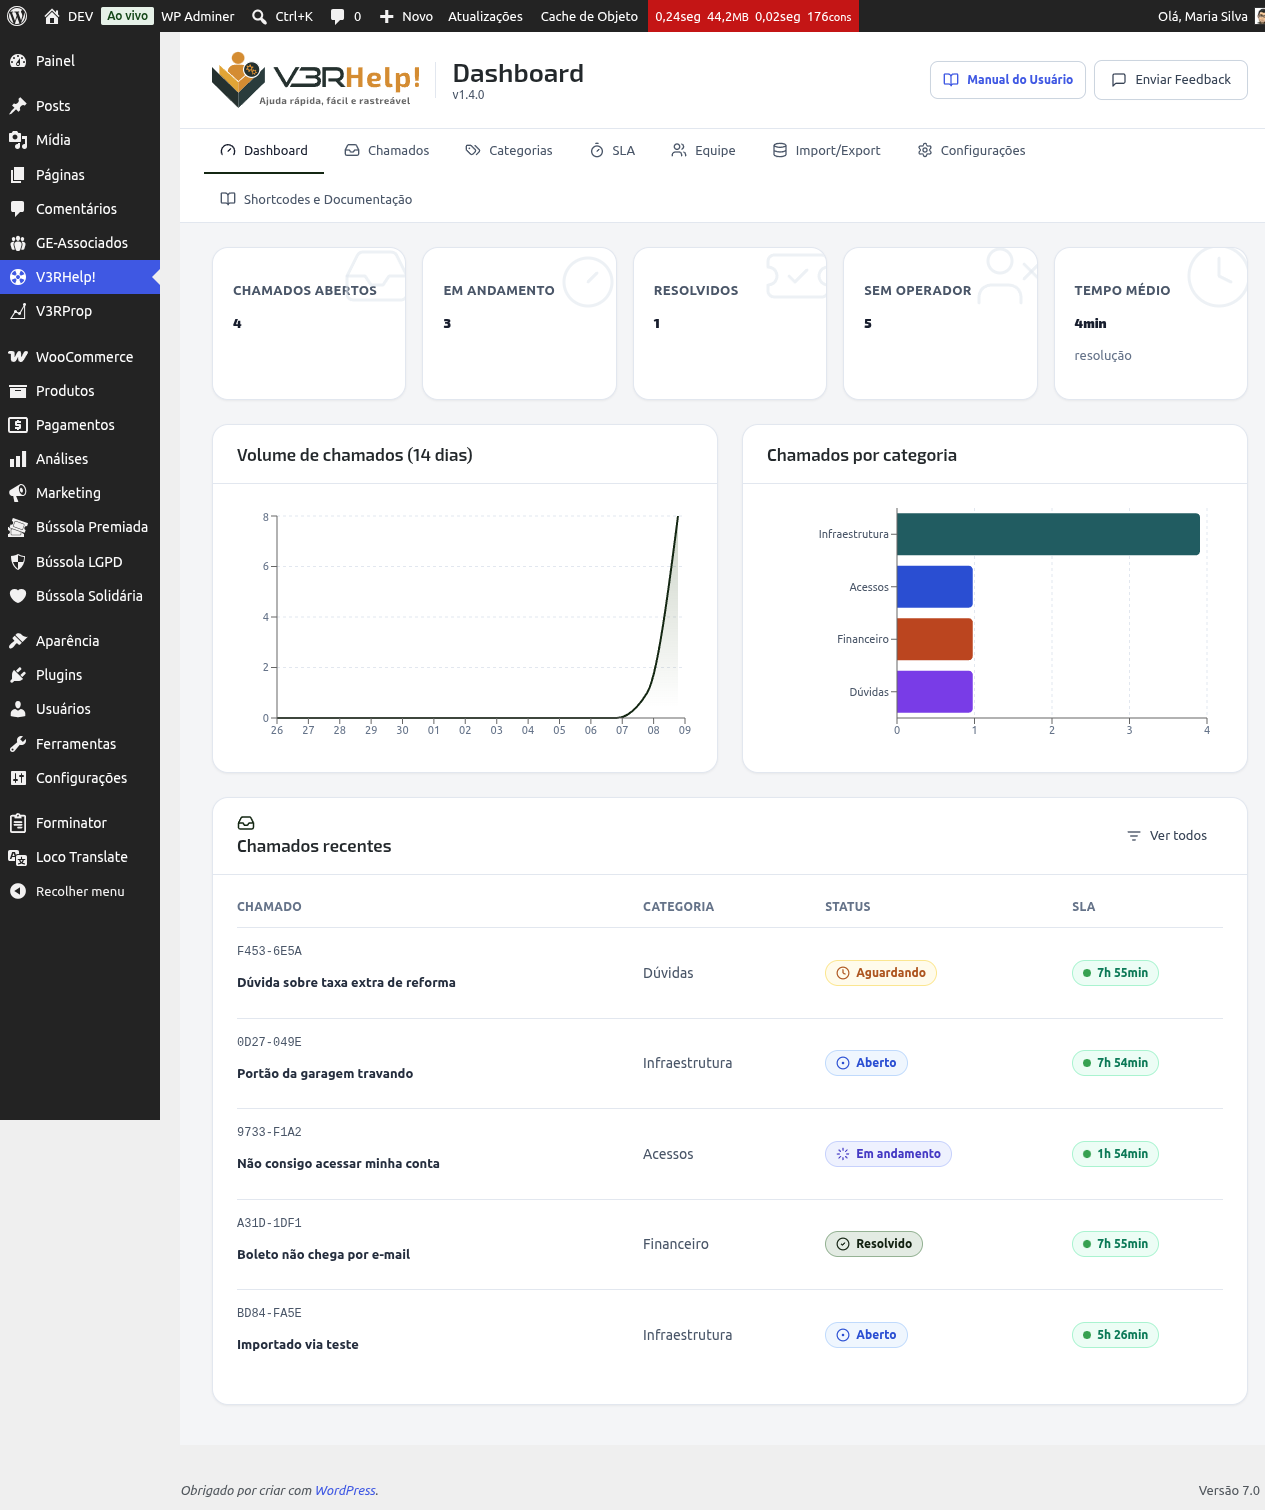Click the Análises bar chart icon
This screenshot has width=1265, height=1510.
[18, 459]
